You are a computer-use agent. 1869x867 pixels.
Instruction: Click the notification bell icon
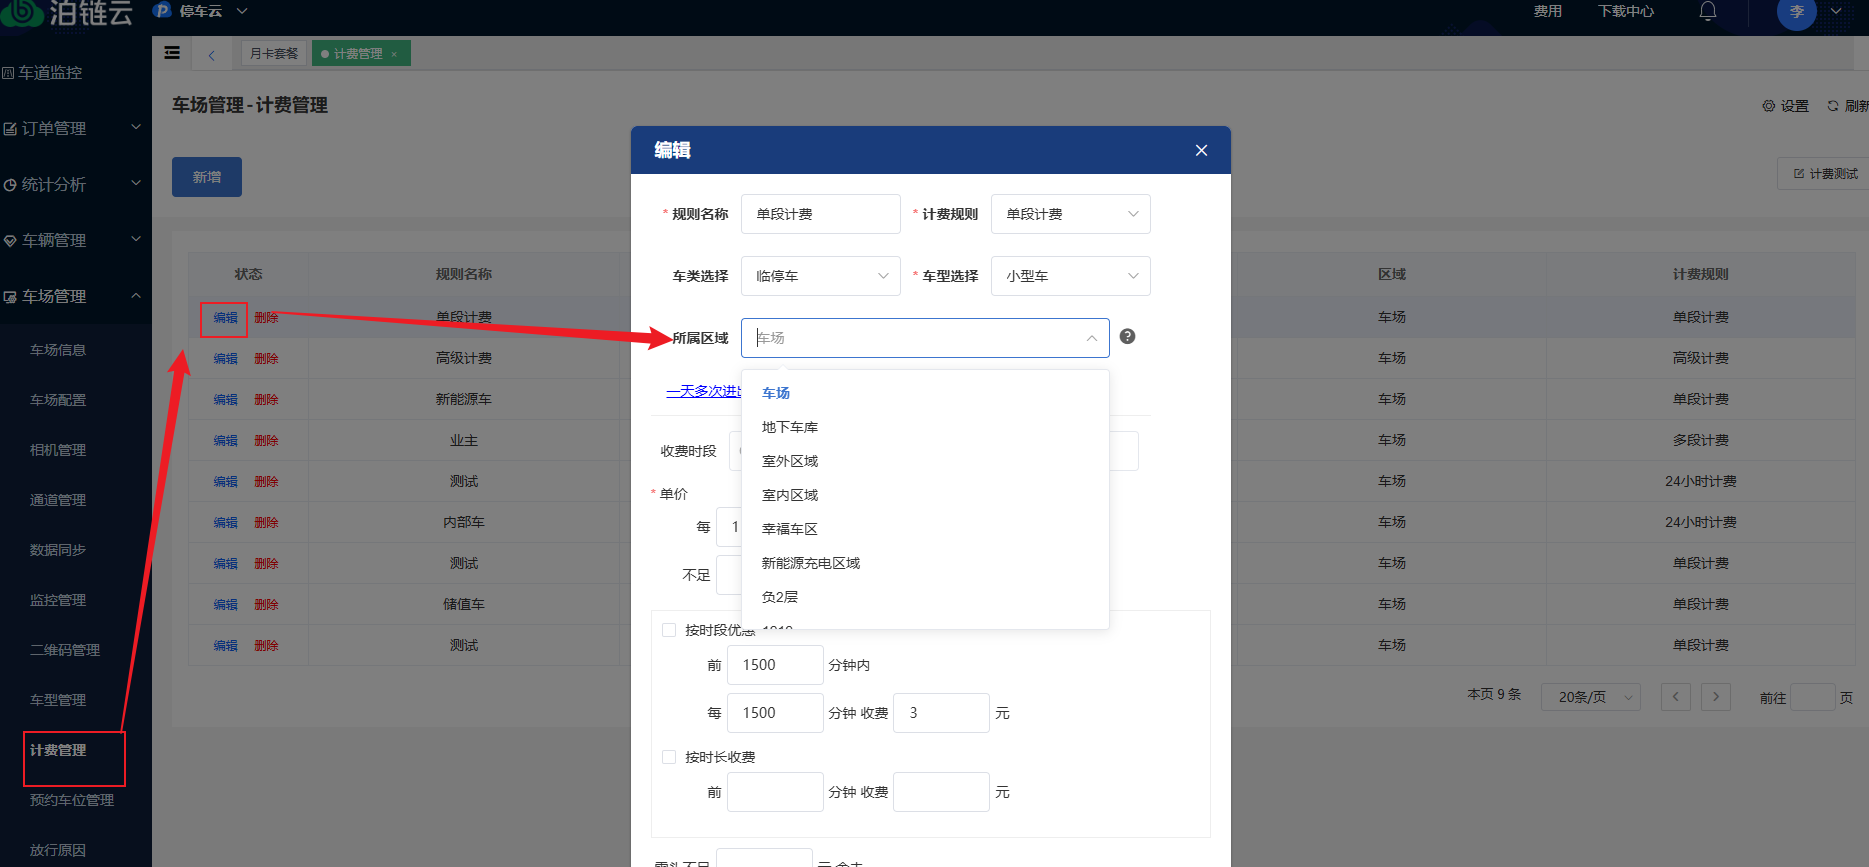(x=1708, y=11)
